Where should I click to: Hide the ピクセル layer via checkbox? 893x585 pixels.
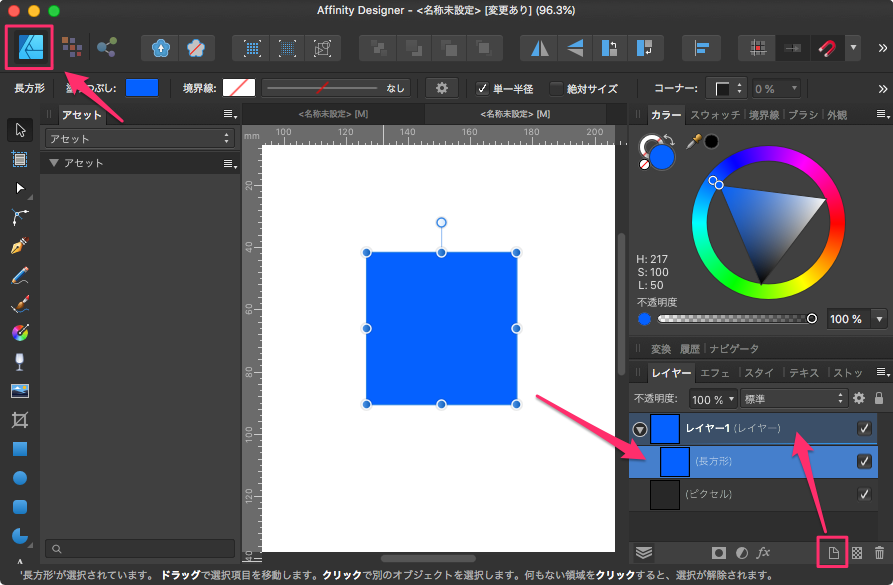point(864,494)
